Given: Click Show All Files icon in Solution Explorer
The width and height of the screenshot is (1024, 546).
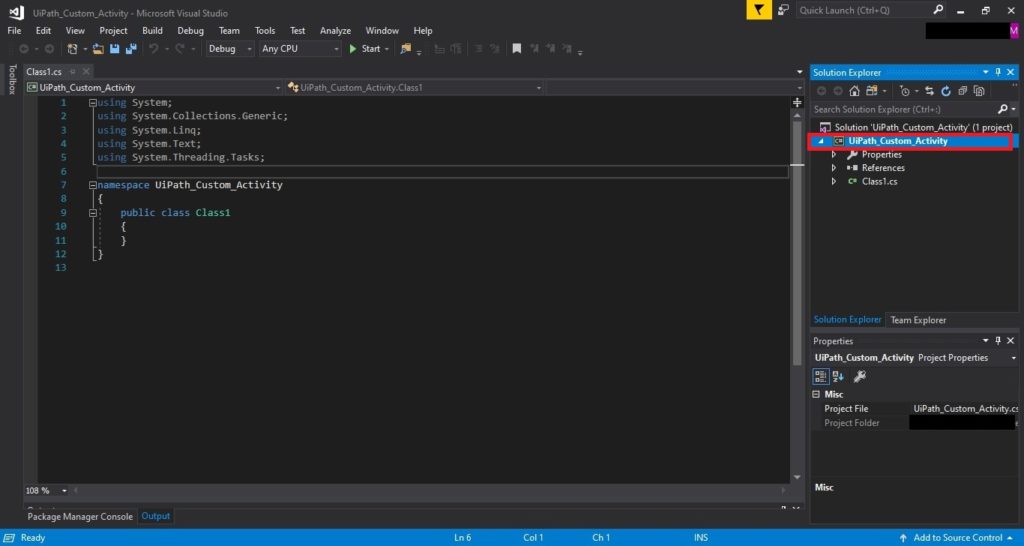Looking at the screenshot, I should (979, 91).
